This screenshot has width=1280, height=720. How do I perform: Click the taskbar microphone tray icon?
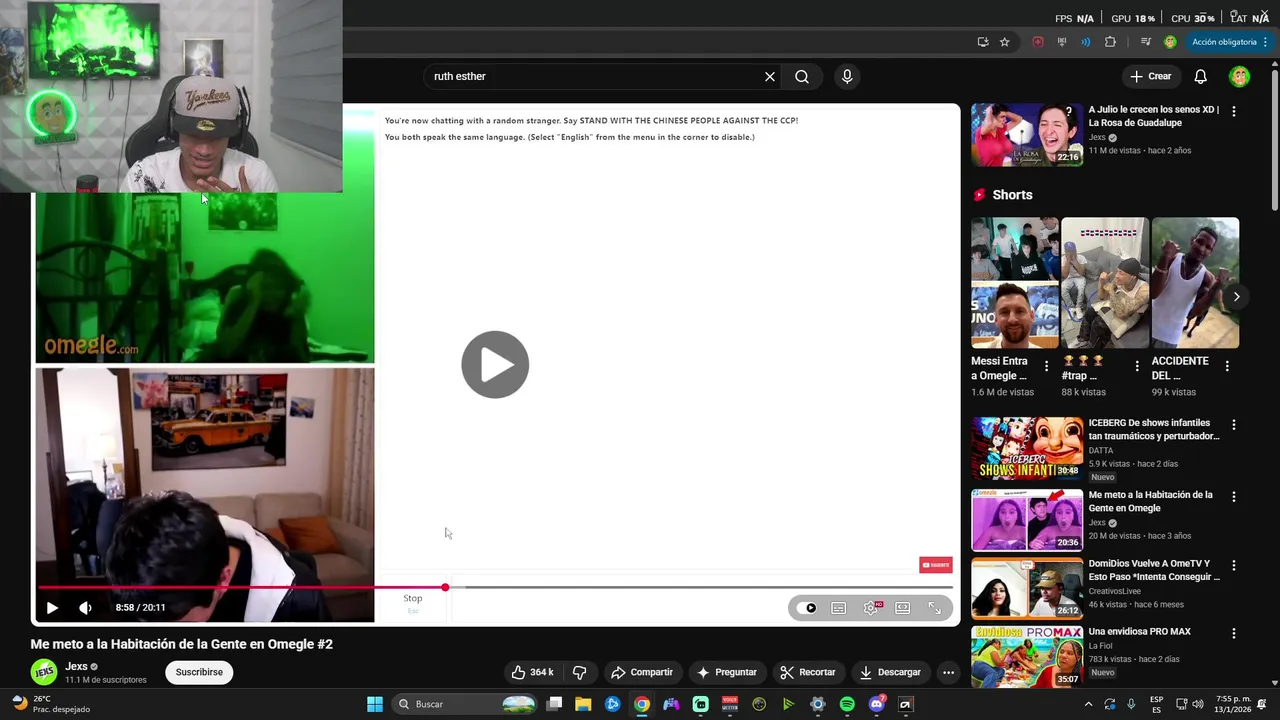[x=1131, y=704]
